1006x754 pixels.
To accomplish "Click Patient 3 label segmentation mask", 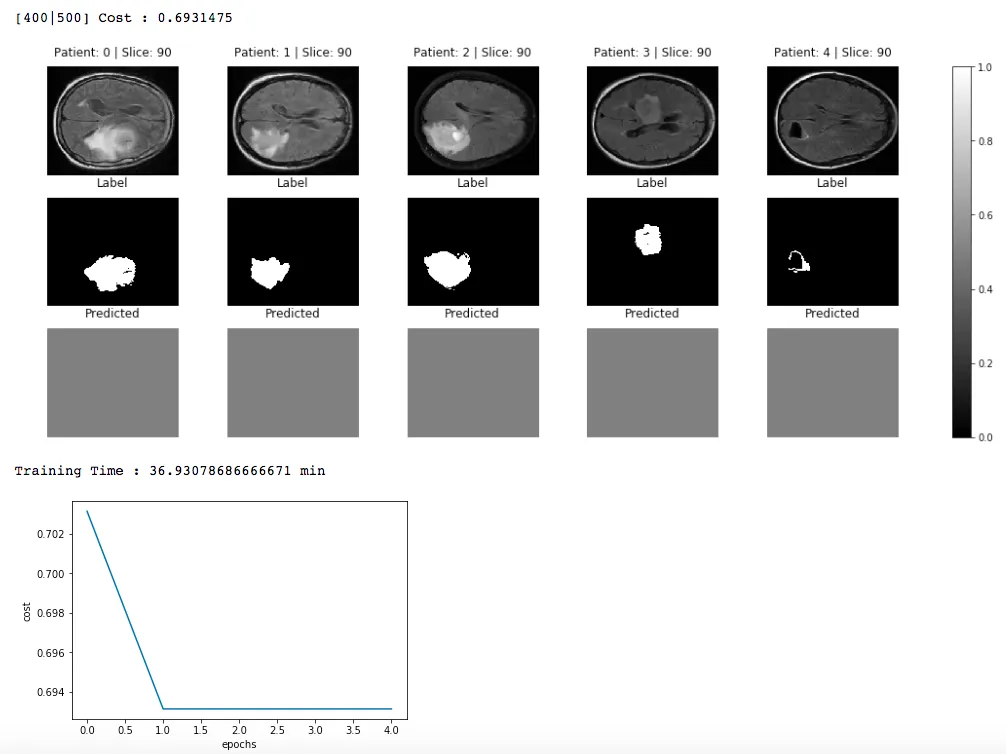I will click(x=652, y=252).
